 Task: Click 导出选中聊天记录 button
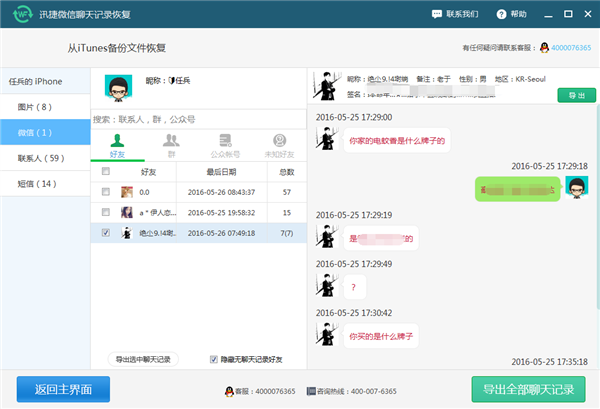(x=143, y=359)
